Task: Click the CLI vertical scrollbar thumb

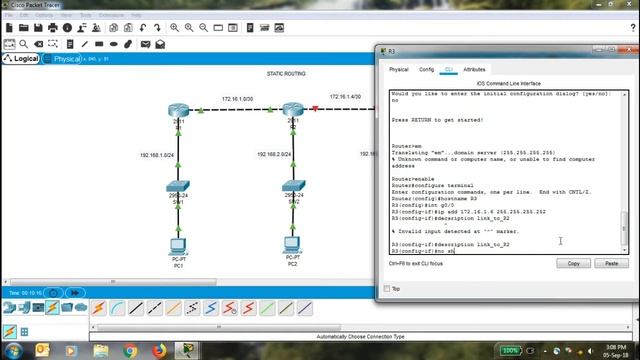Action: [x=624, y=228]
